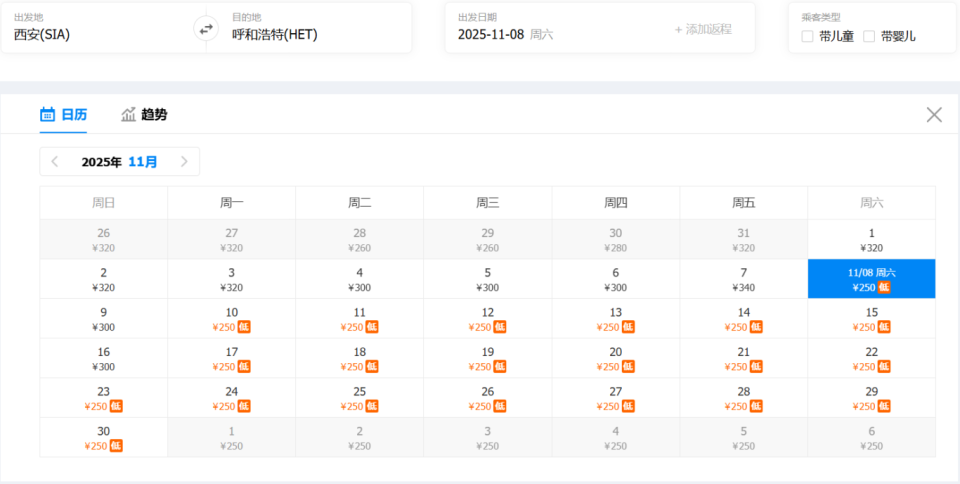
Task: Pick November 7 priced at ¥340
Action: coord(744,279)
